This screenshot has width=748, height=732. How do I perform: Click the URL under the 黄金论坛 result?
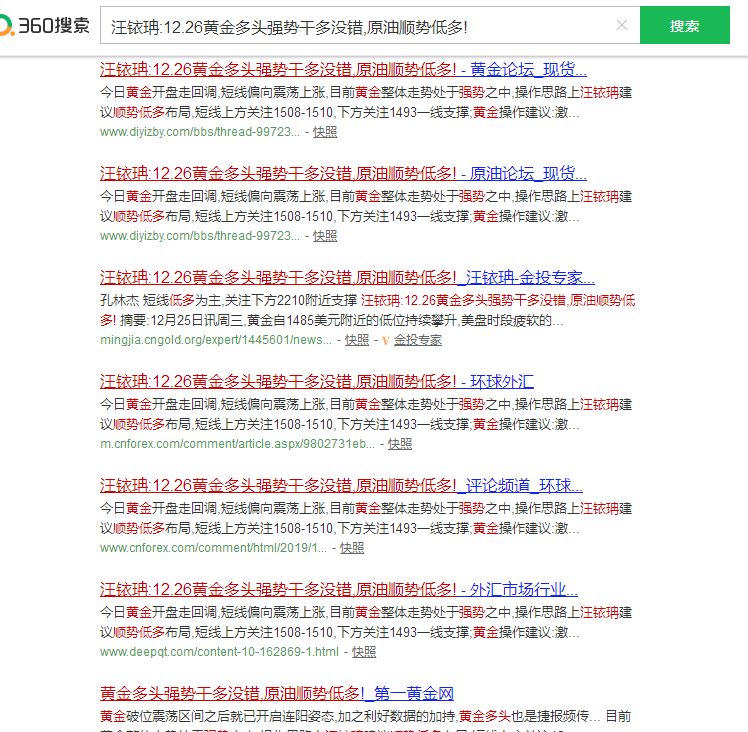click(200, 132)
